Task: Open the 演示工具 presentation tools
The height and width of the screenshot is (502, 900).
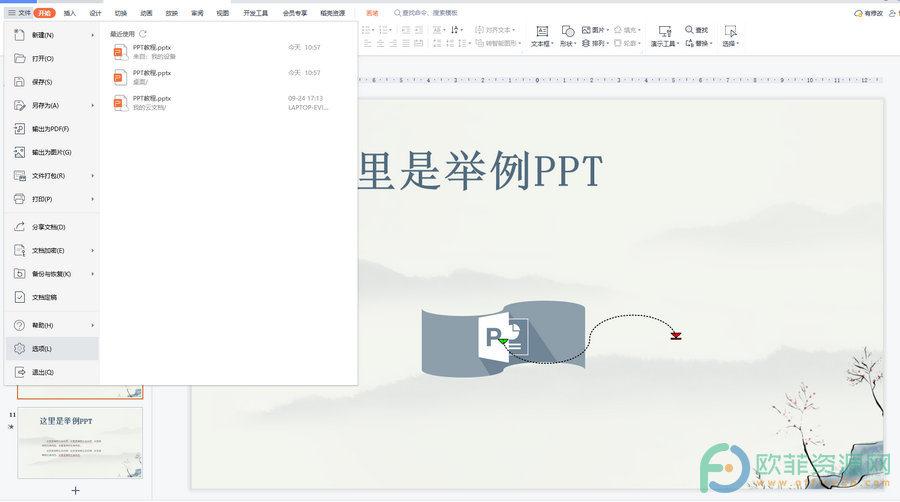Action: click(x=665, y=36)
